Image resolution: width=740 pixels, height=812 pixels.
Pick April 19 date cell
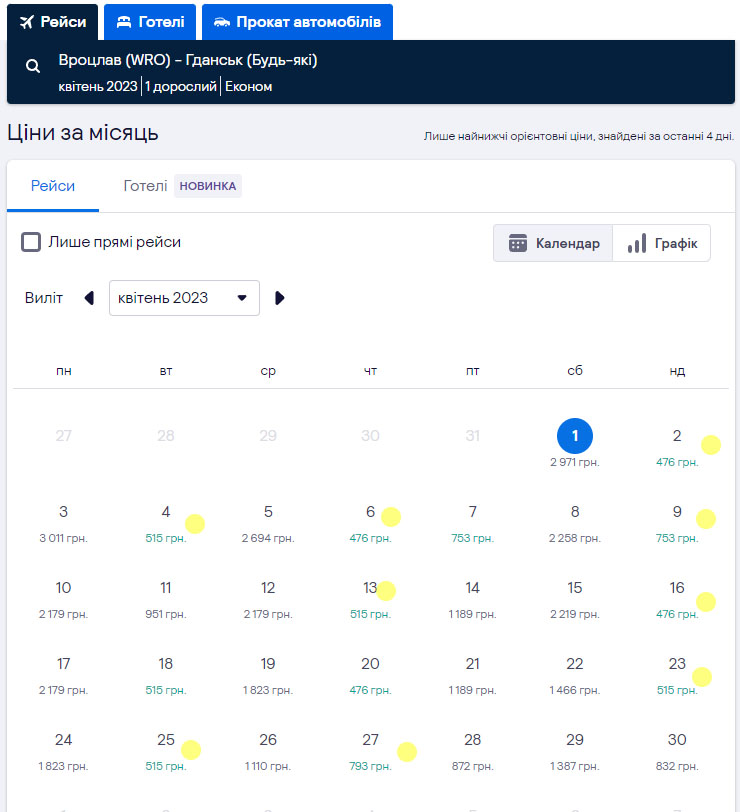[x=268, y=675]
